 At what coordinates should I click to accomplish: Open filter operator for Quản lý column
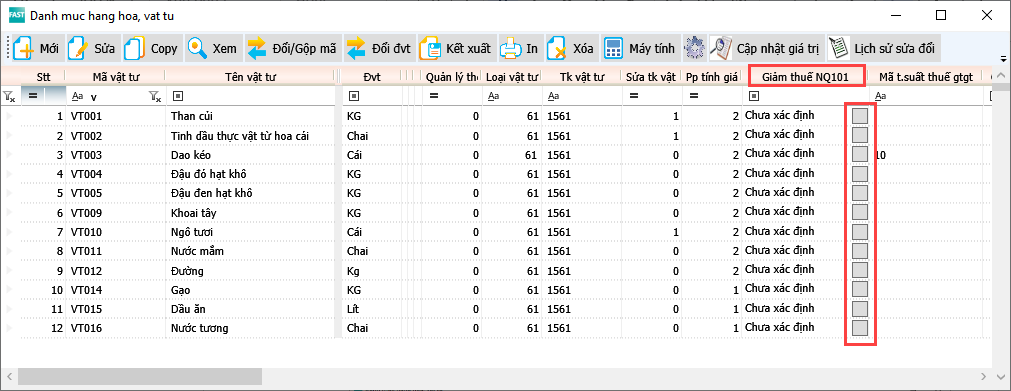[433, 96]
